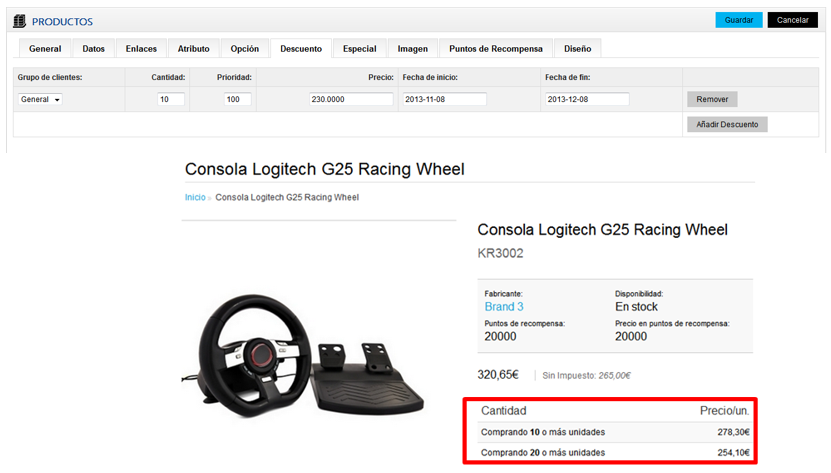The height and width of the screenshot is (473, 831).
Task: Focus the Cantidad field showing 10
Action: pos(171,99)
